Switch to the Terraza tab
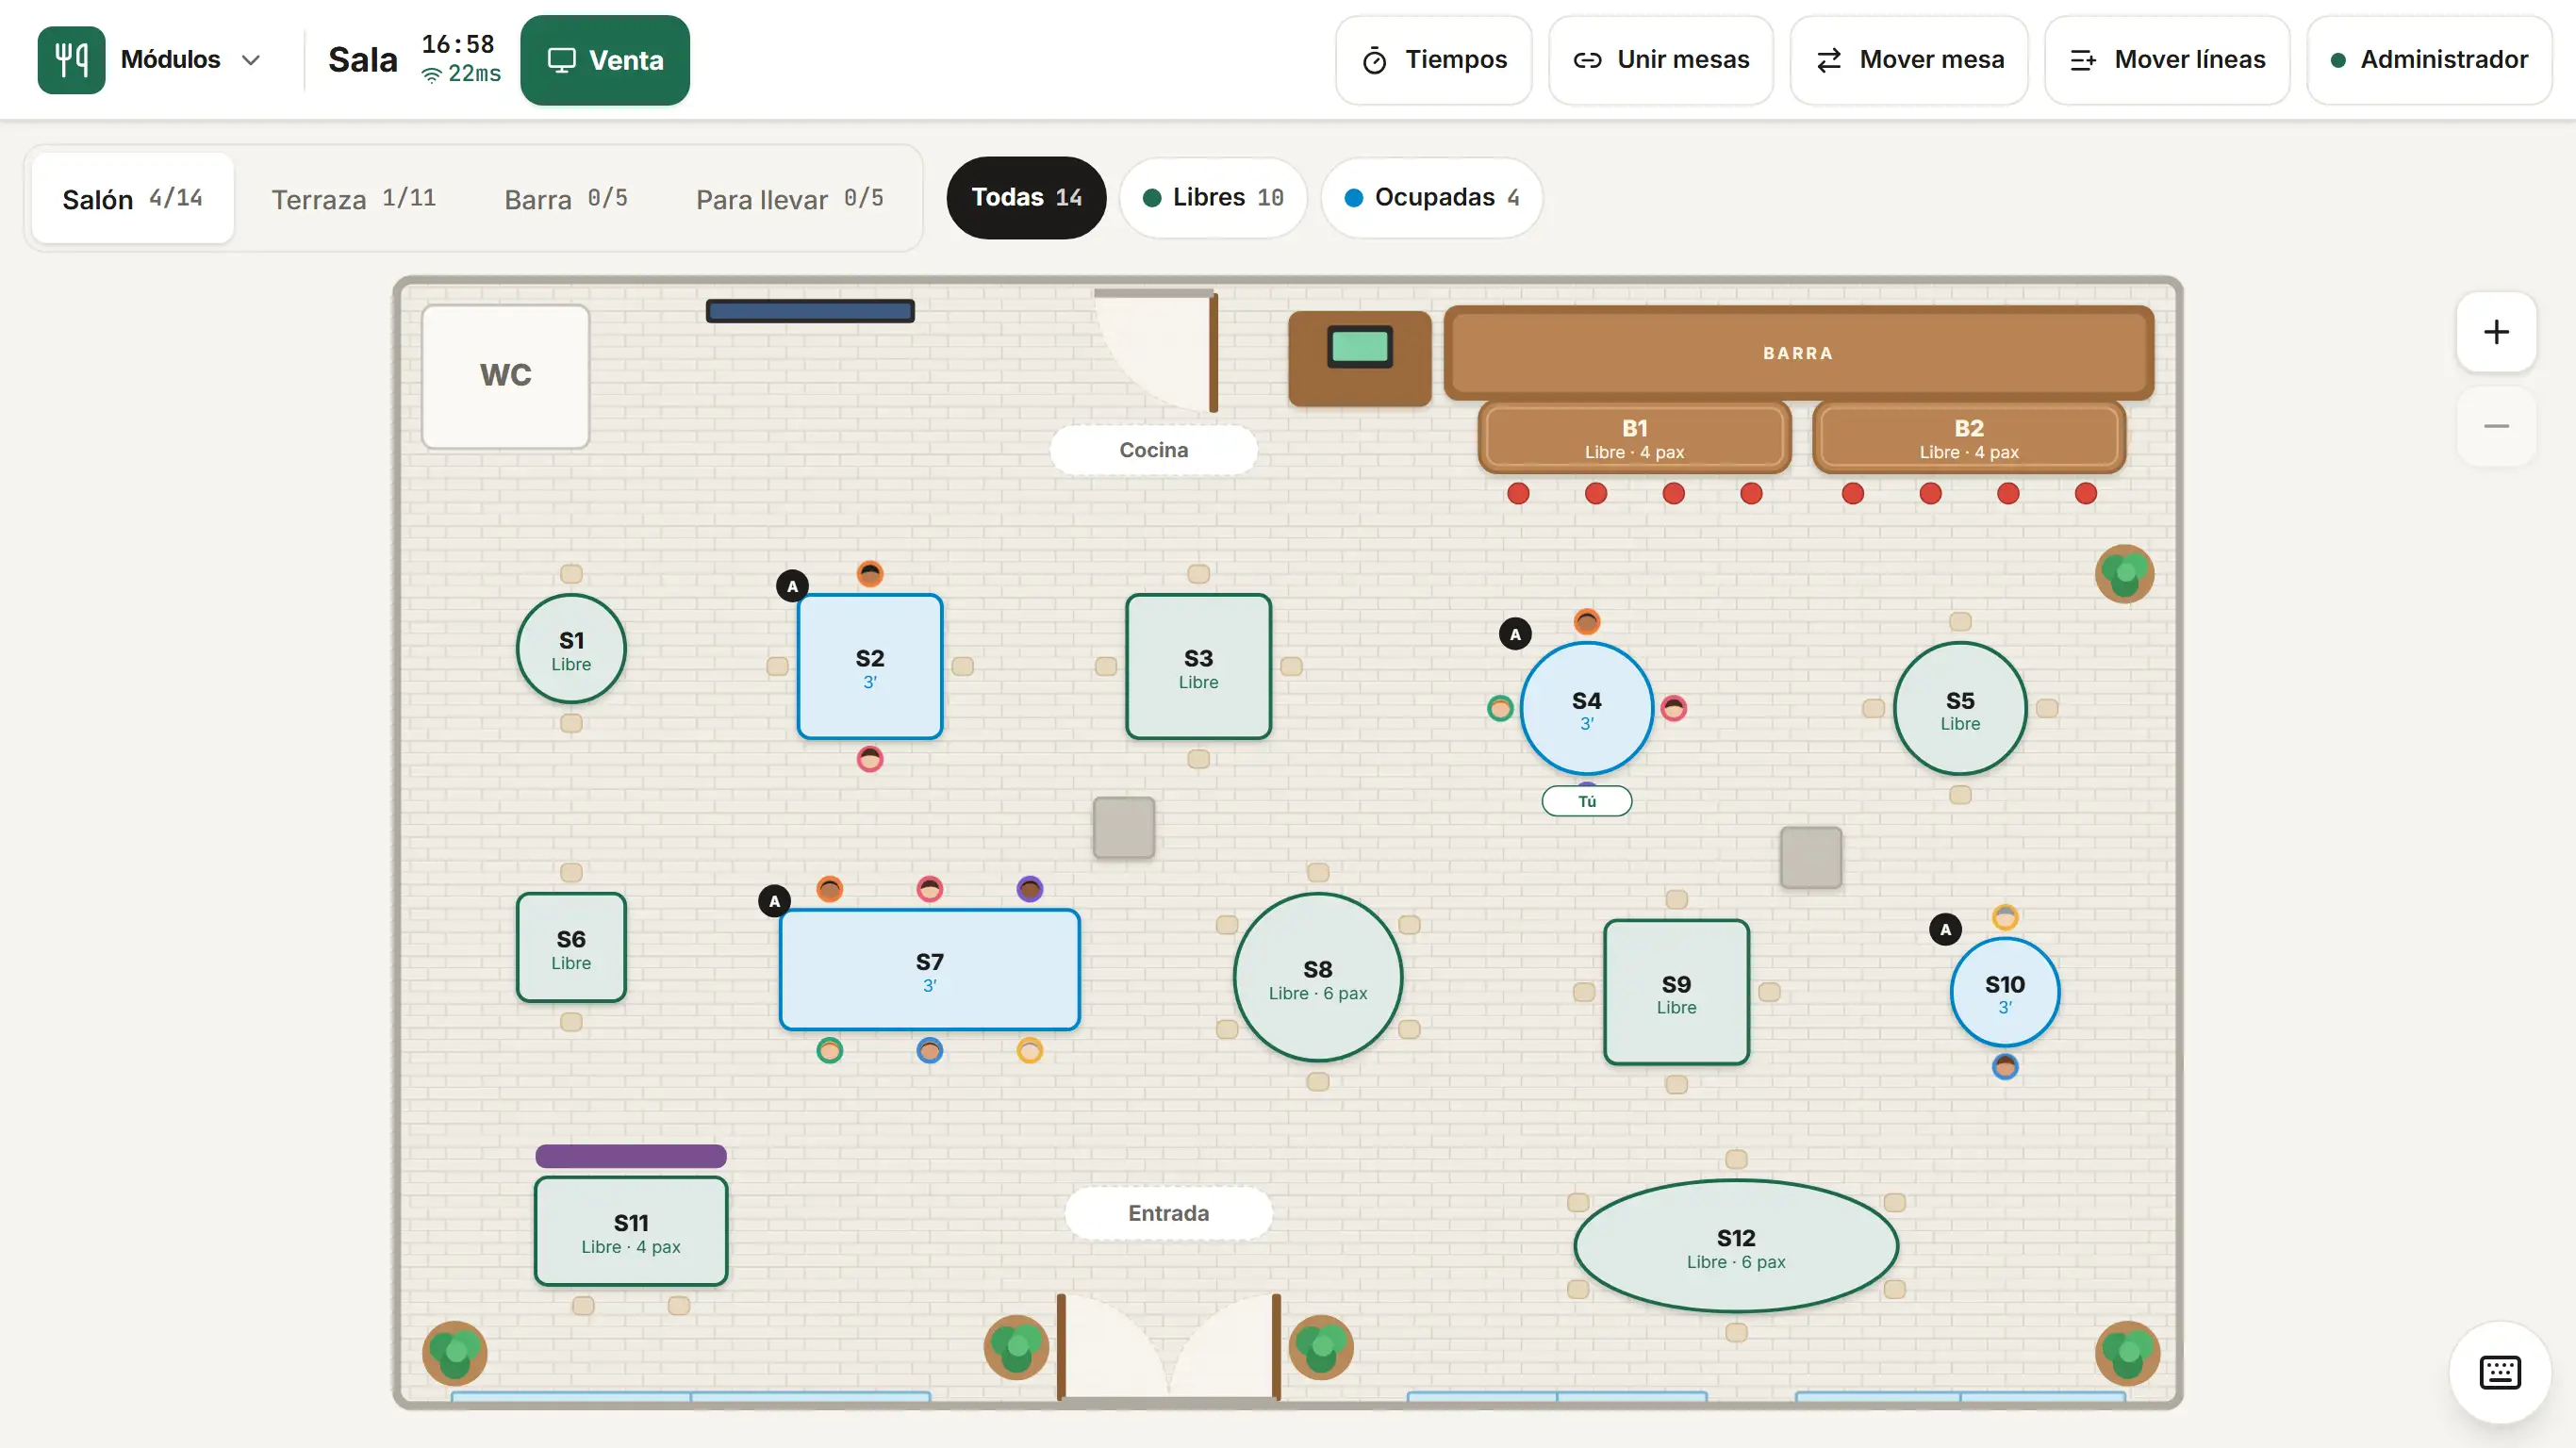Image resolution: width=2576 pixels, height=1448 pixels. tap(353, 198)
